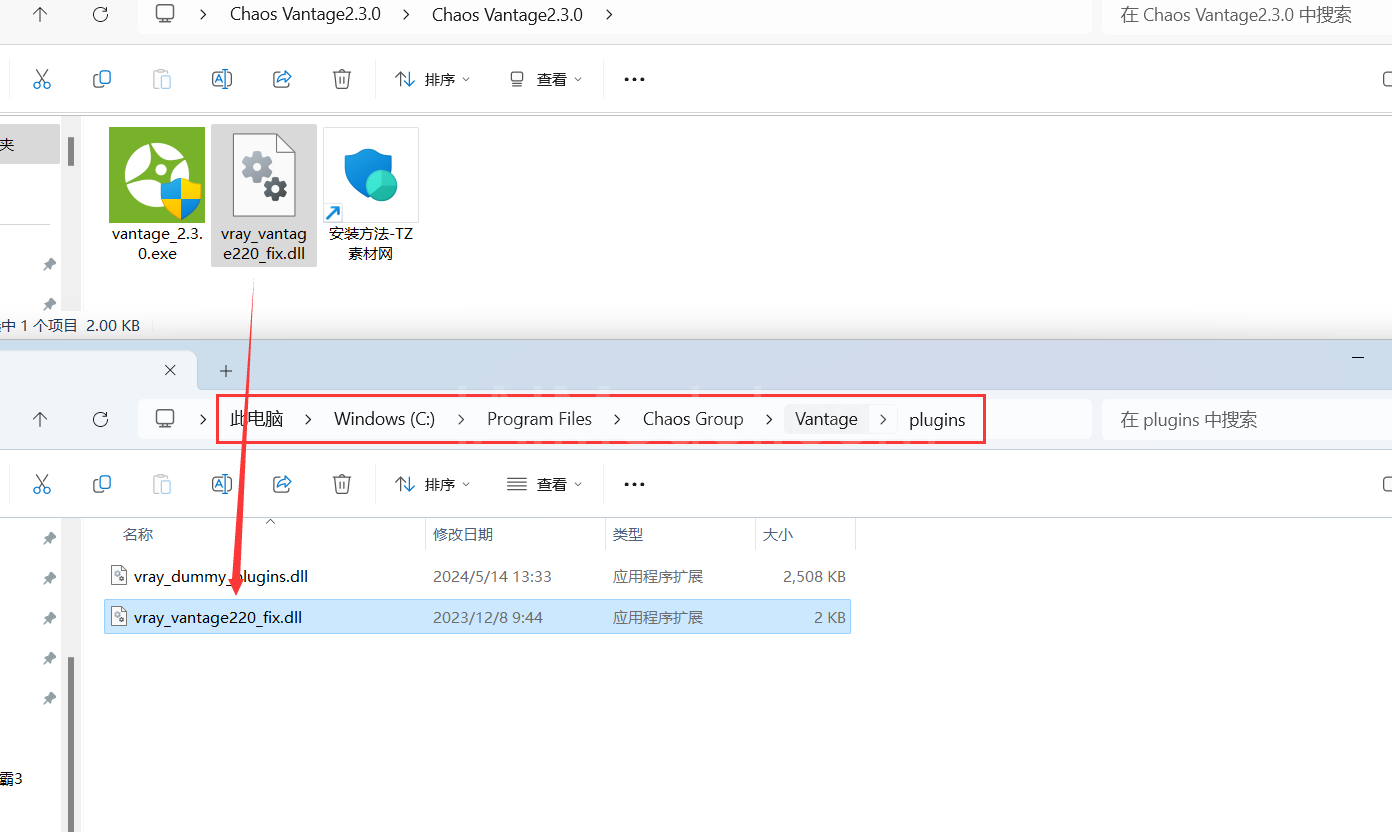
Task: Open the 排序 sort dropdown in Chaos Vantage2.3.0 window
Action: (x=432, y=79)
